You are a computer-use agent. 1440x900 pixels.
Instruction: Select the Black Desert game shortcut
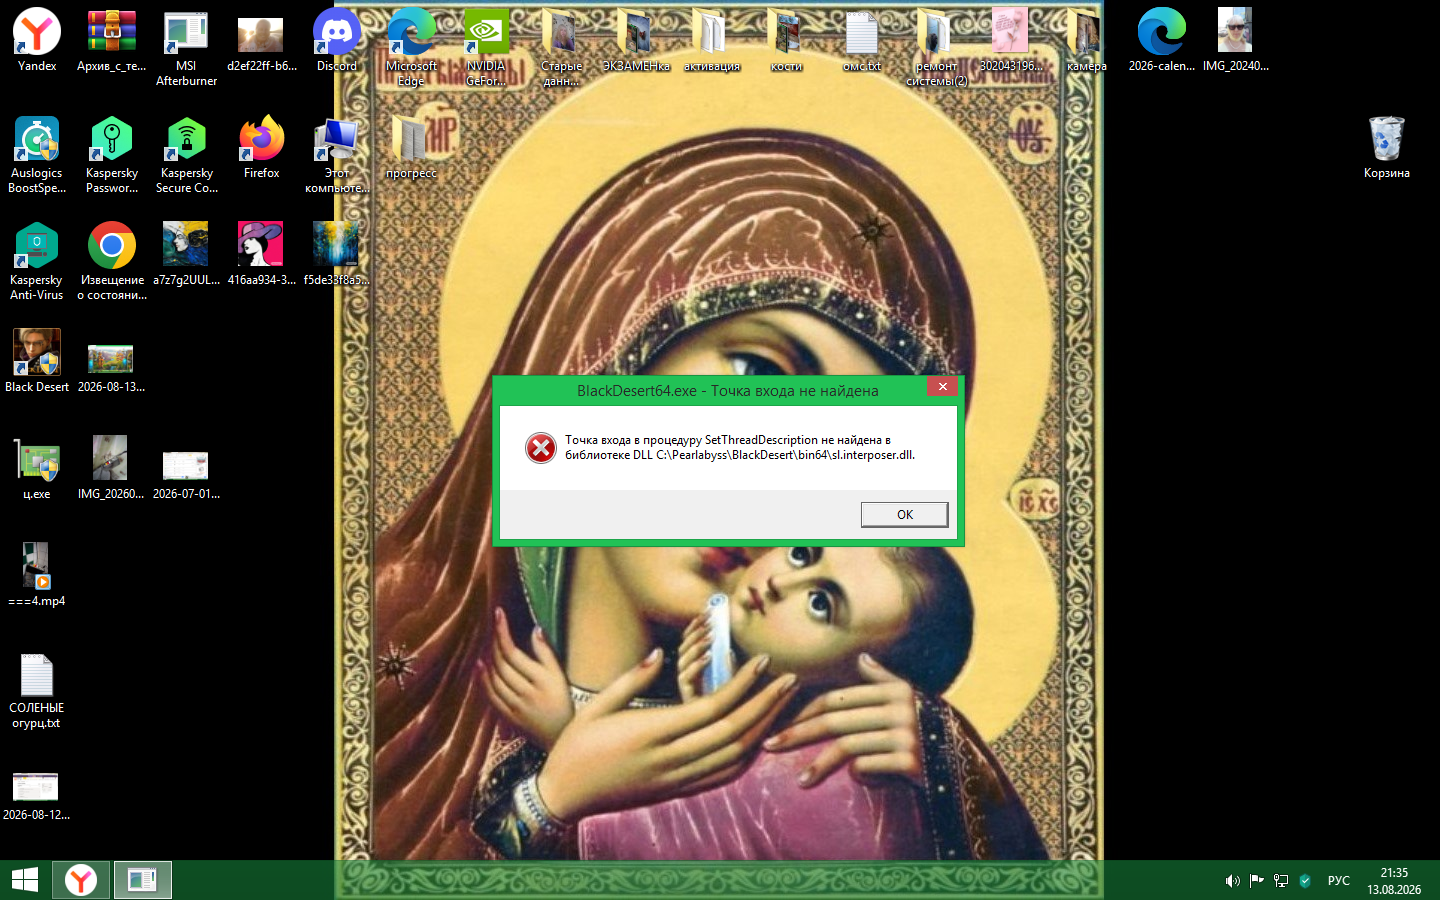(37, 362)
